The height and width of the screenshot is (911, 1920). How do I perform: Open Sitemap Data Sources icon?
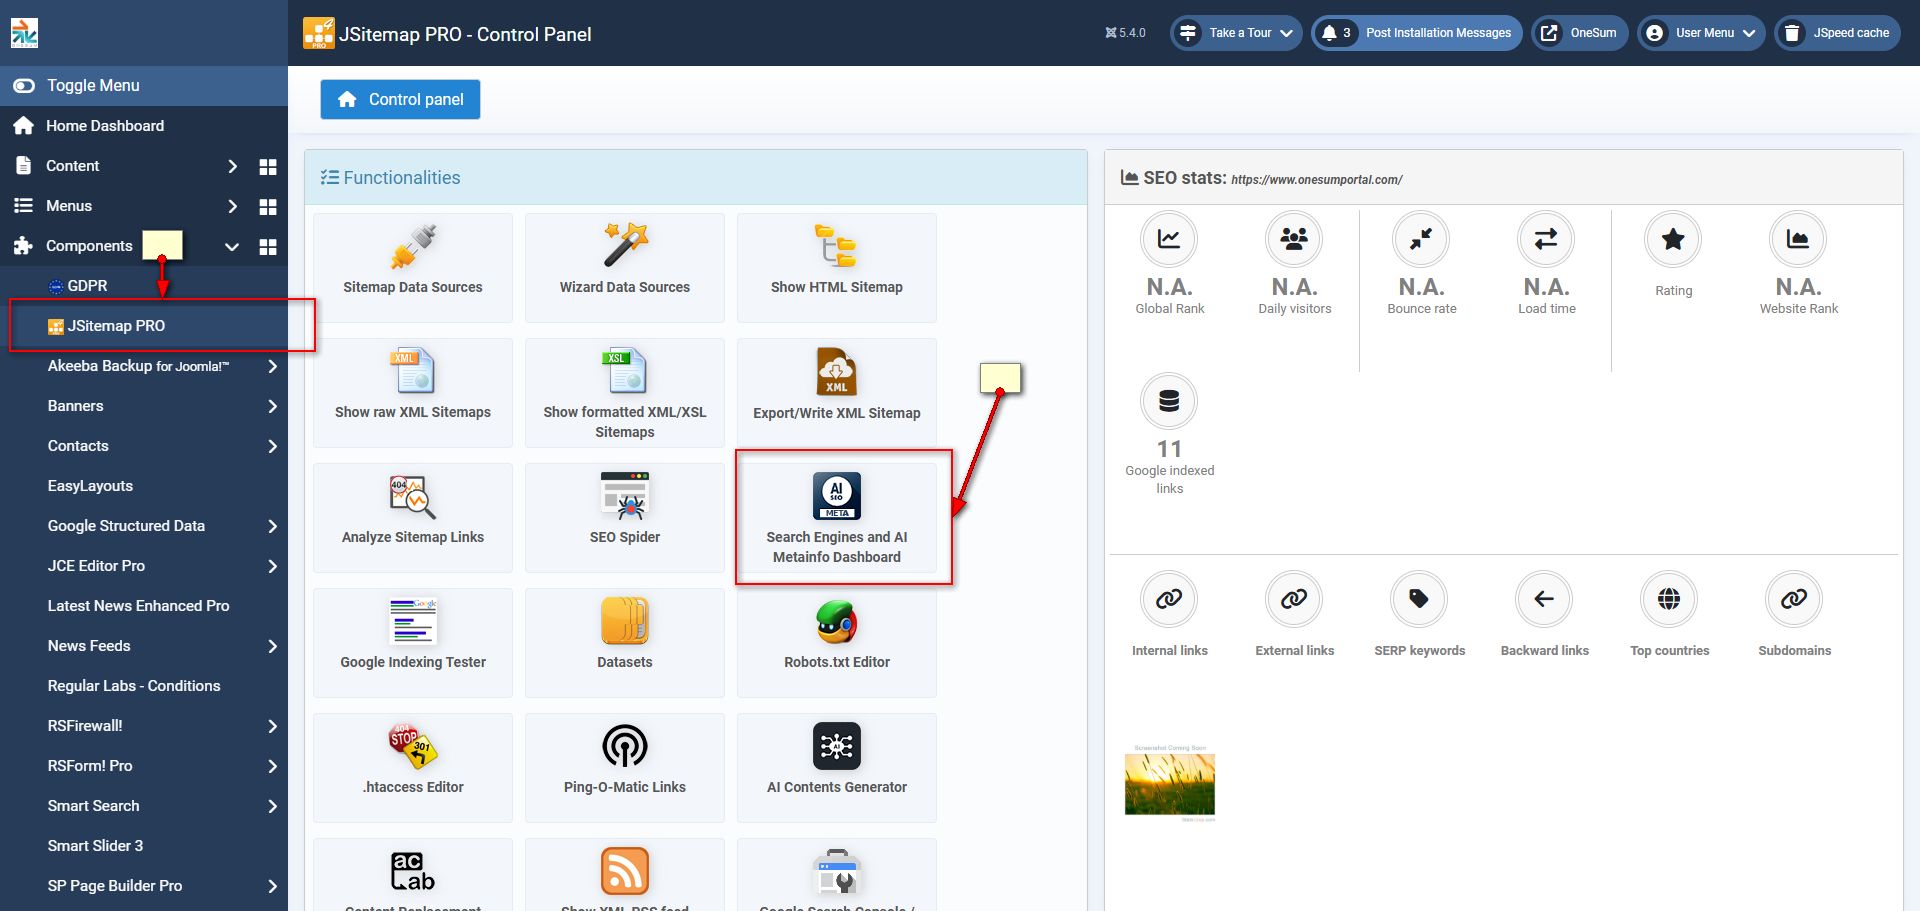click(413, 247)
